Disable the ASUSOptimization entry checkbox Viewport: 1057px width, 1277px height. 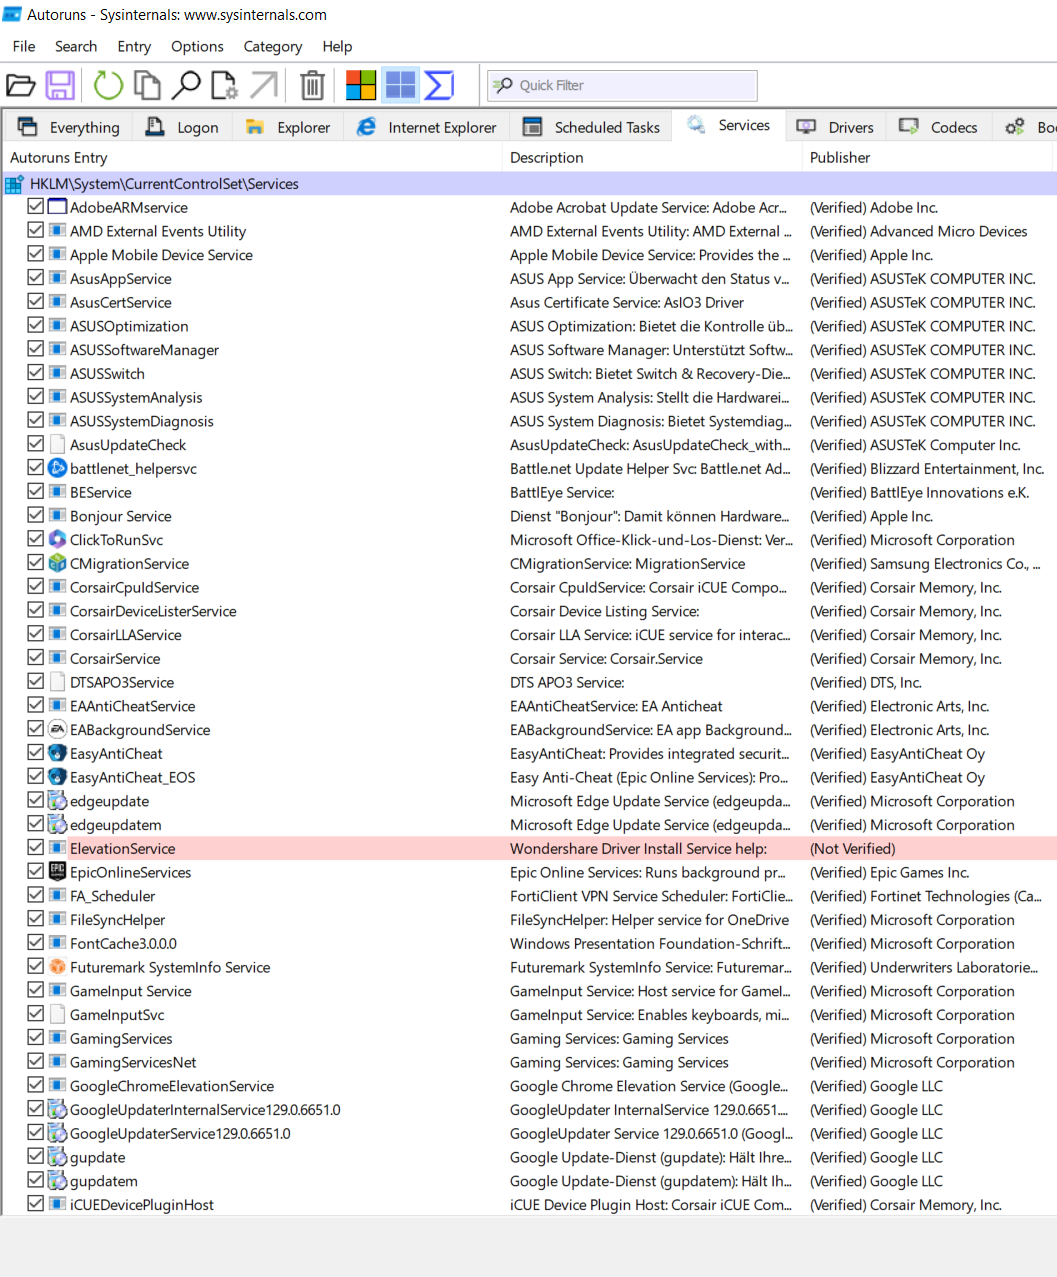[x=36, y=325]
